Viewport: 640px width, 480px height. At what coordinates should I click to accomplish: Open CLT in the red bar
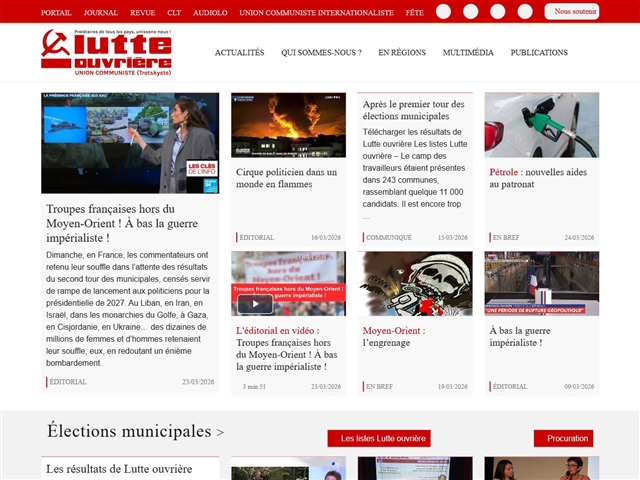[174, 13]
